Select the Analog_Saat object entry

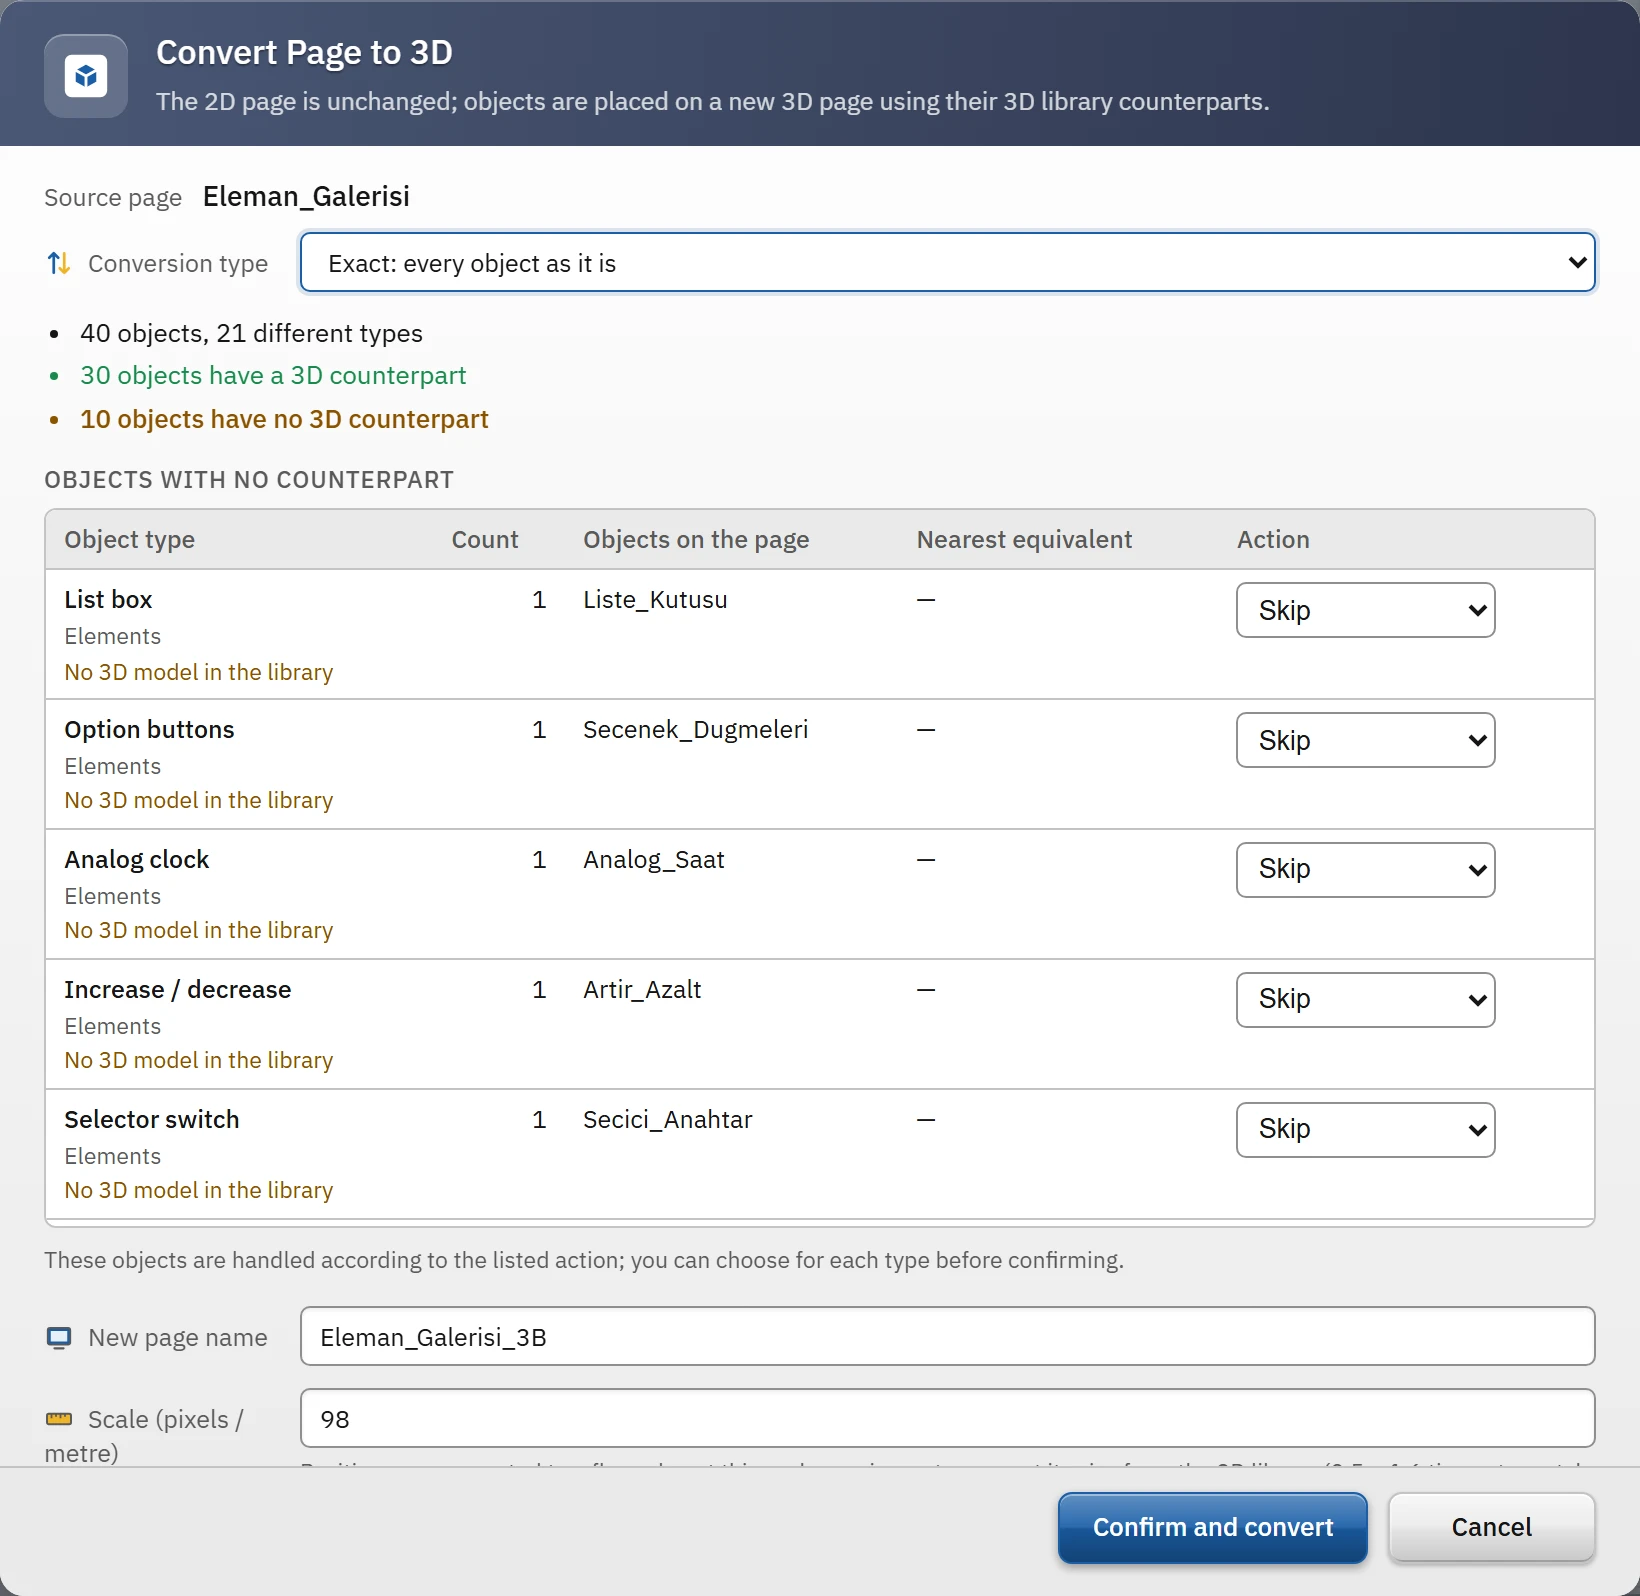[654, 860]
